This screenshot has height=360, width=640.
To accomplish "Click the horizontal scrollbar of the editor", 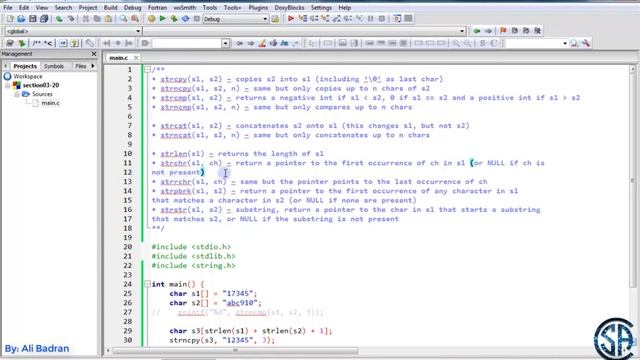I will pyautogui.click(x=236, y=350).
